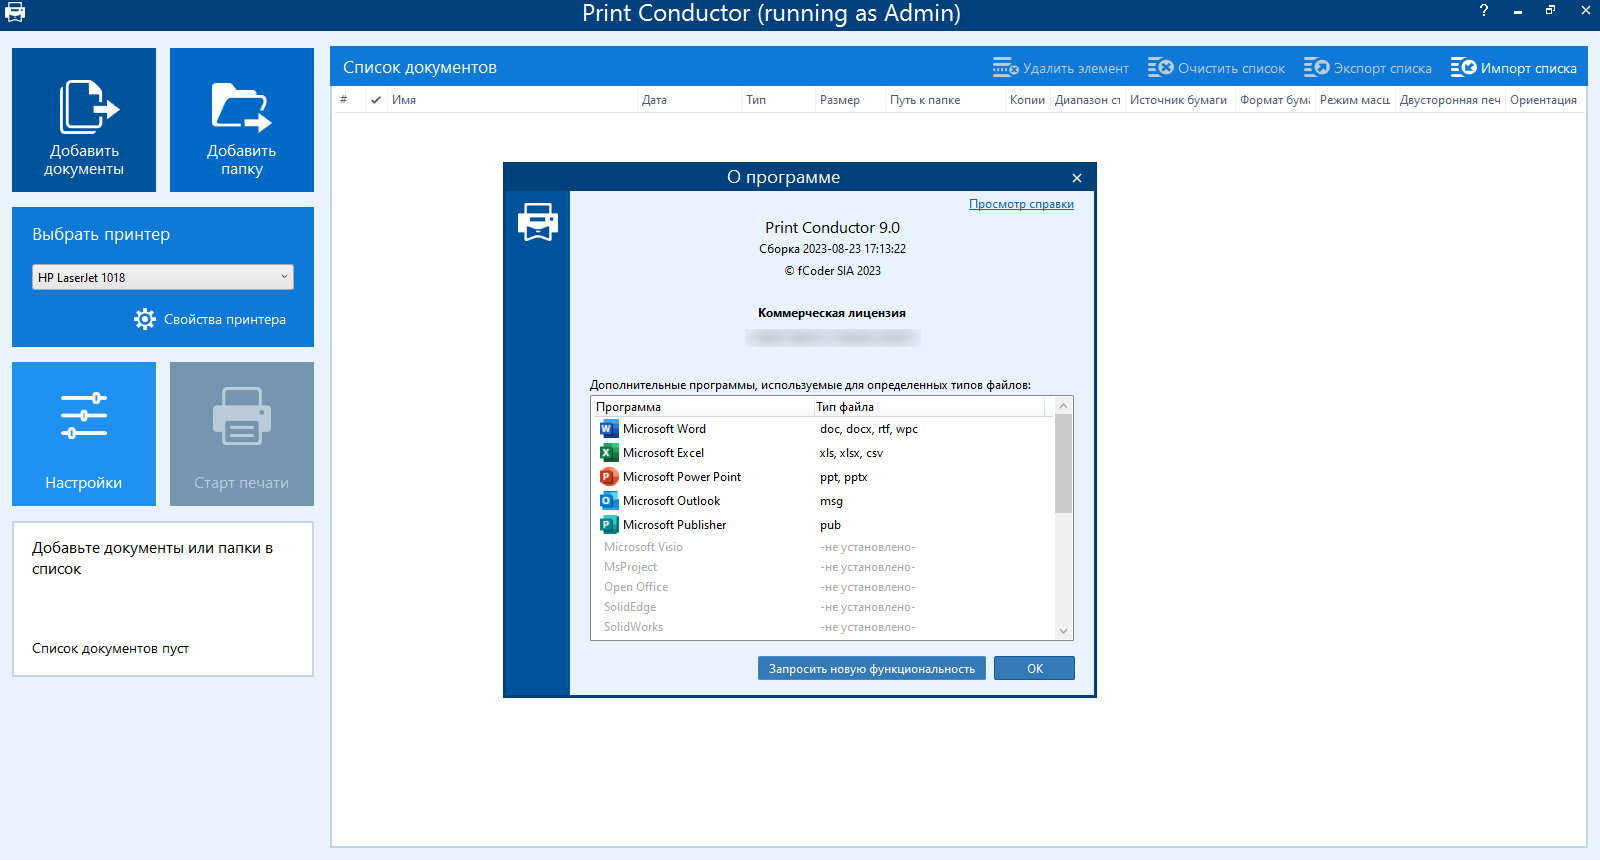Sort documents by the Дата column header
1600x860 pixels.
[654, 100]
